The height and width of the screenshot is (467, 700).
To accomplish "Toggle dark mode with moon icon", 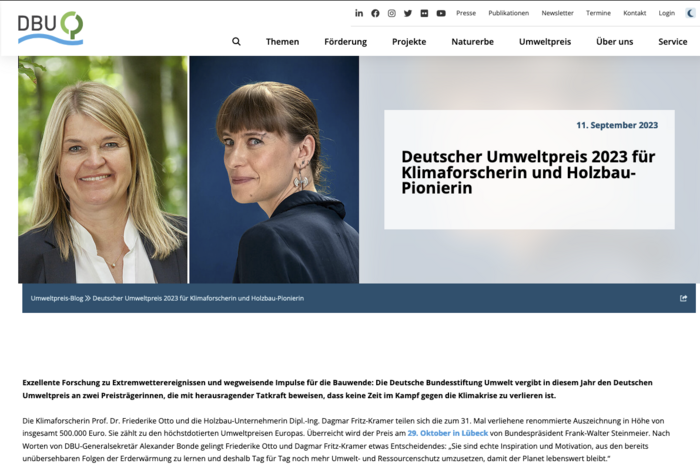I will click(x=690, y=13).
